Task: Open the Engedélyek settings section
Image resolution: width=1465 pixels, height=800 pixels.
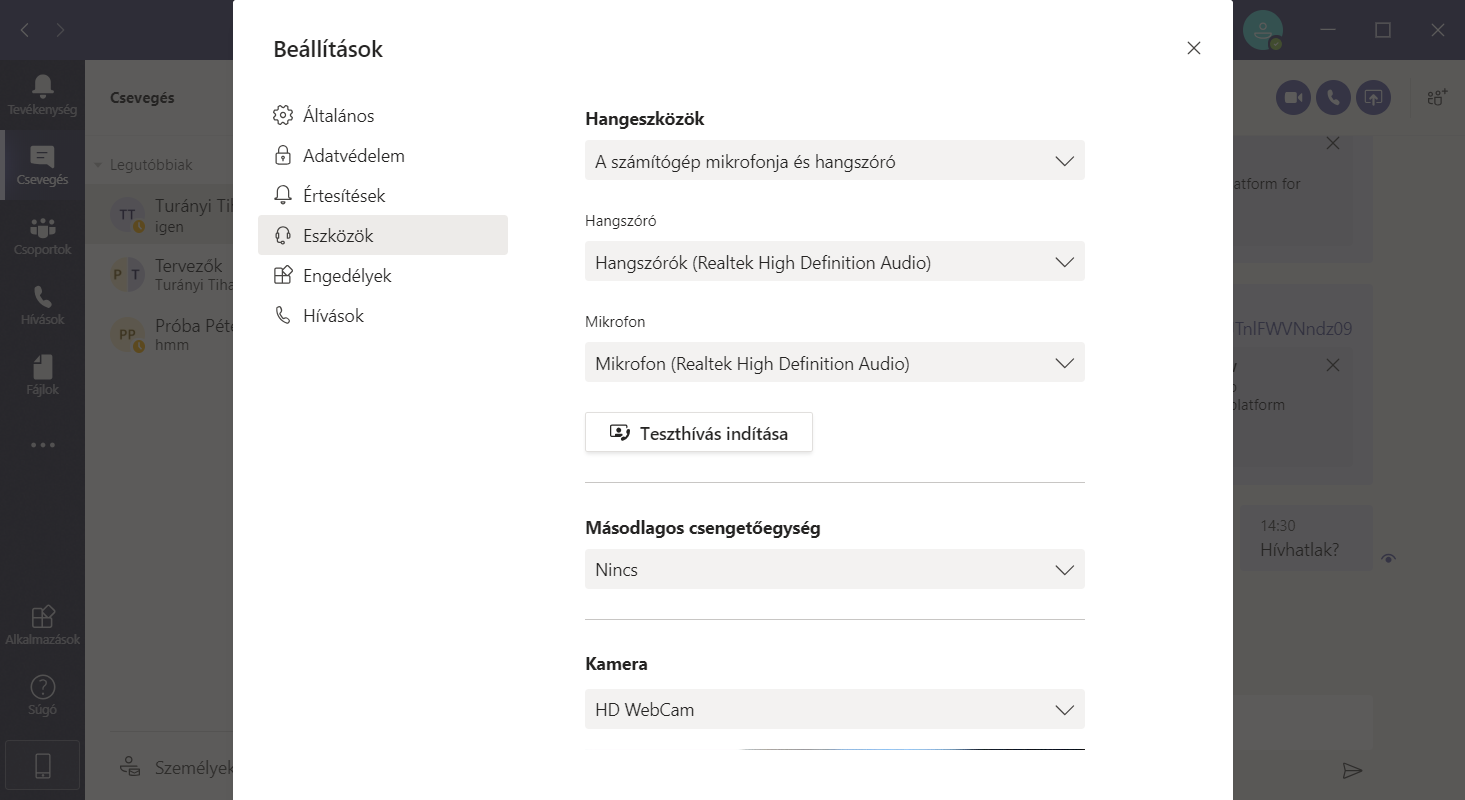Action: tap(346, 276)
